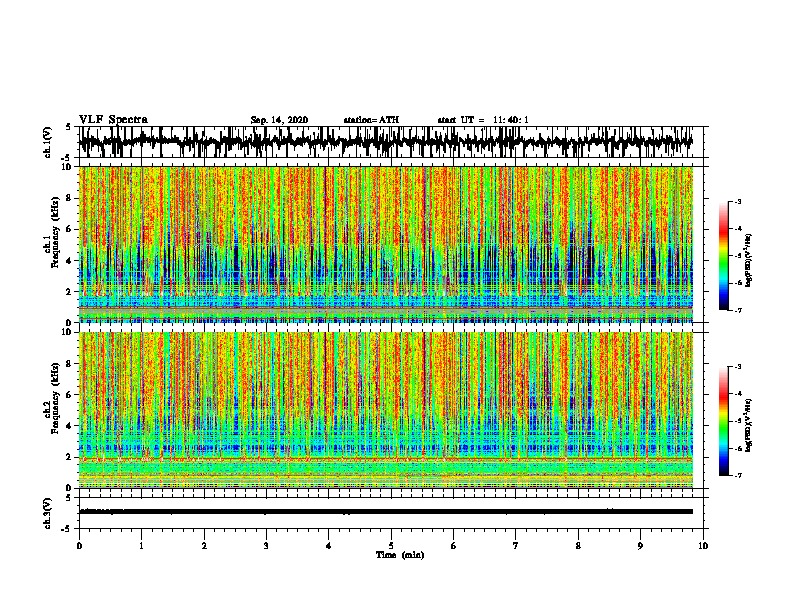Click the time axis tick label '1'

coord(141,546)
